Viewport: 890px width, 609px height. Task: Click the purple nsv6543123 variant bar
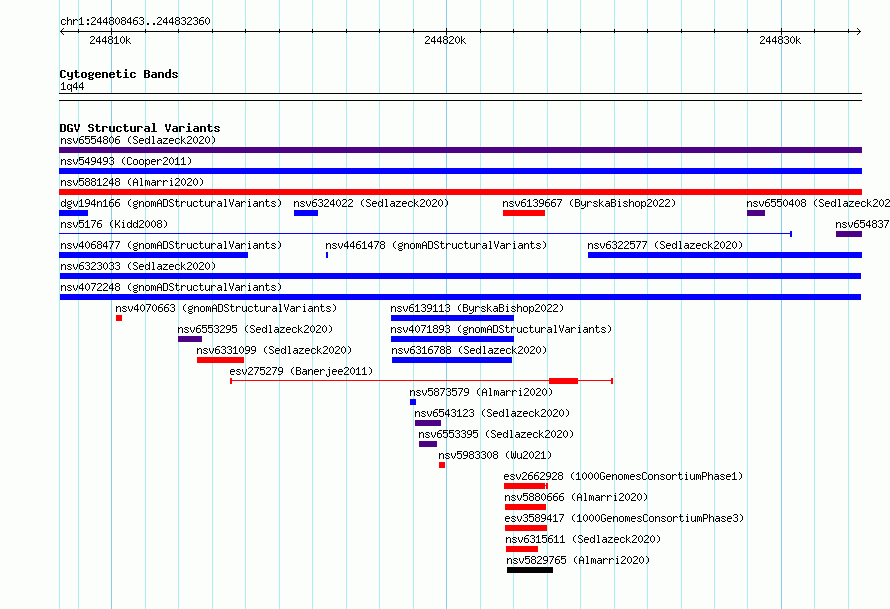click(x=428, y=423)
